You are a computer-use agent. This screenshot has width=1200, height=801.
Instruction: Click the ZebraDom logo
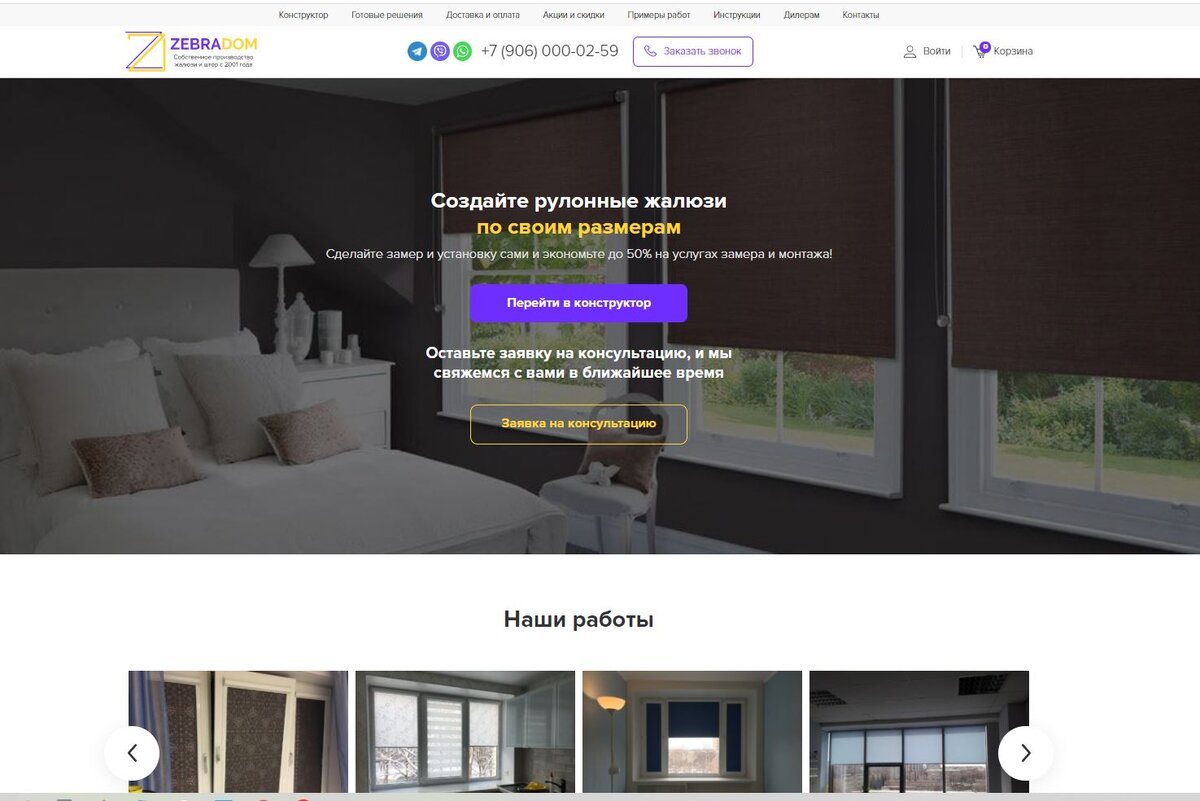pyautogui.click(x=190, y=51)
